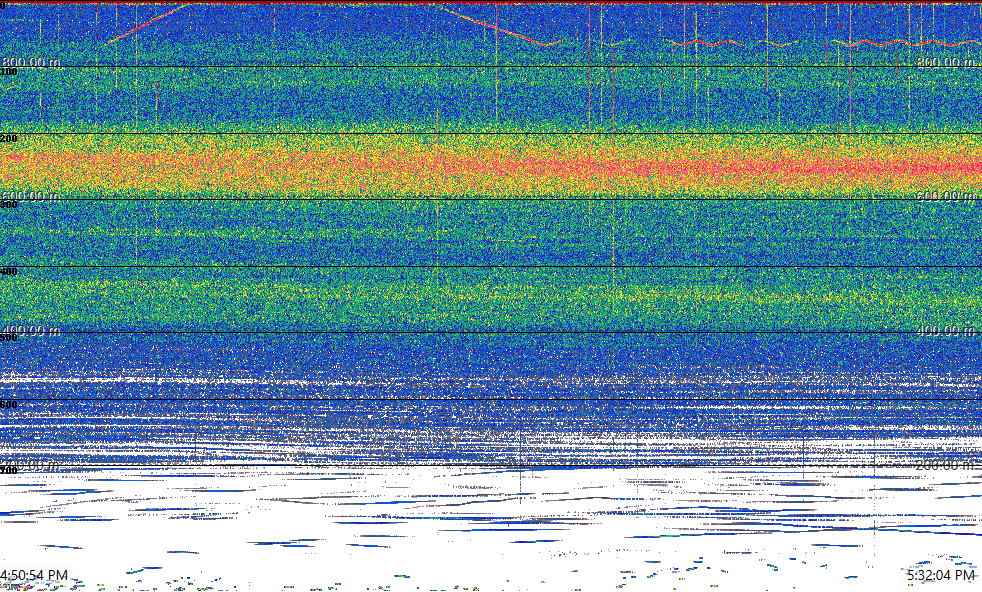
Task: Click the right-side 400.00 m range label
Action: pyautogui.click(x=947, y=330)
